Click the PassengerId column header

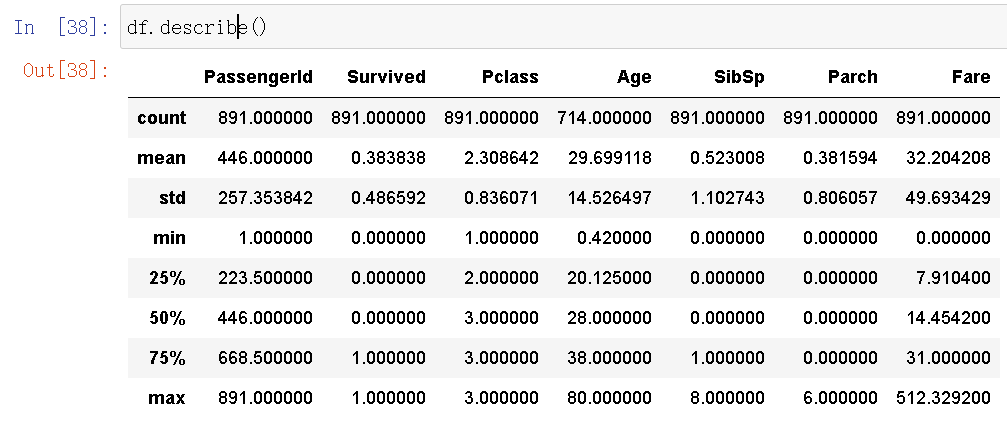pos(258,77)
